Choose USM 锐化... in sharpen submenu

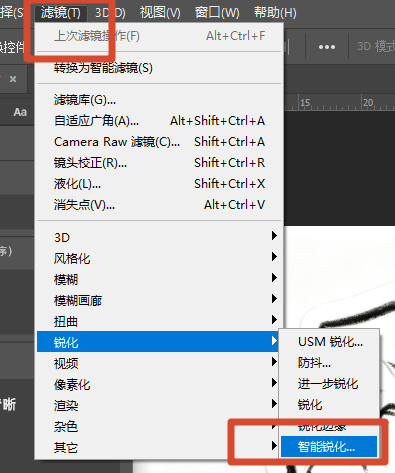pyautogui.click(x=329, y=342)
